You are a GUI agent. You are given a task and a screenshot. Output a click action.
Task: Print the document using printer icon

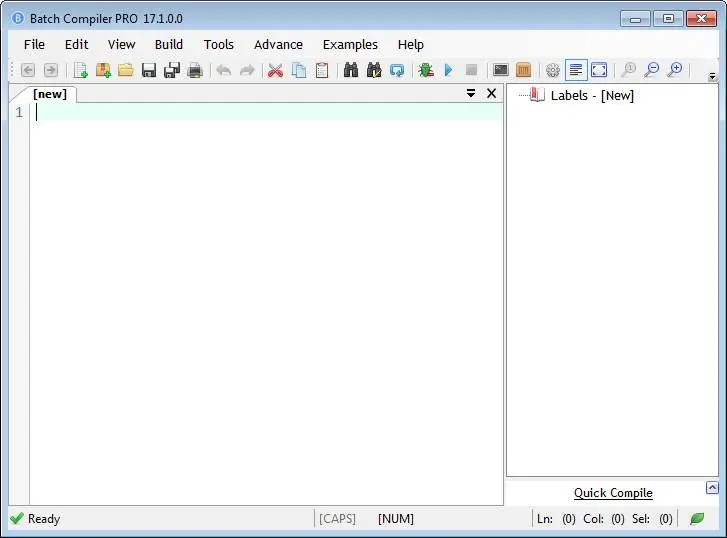195,70
